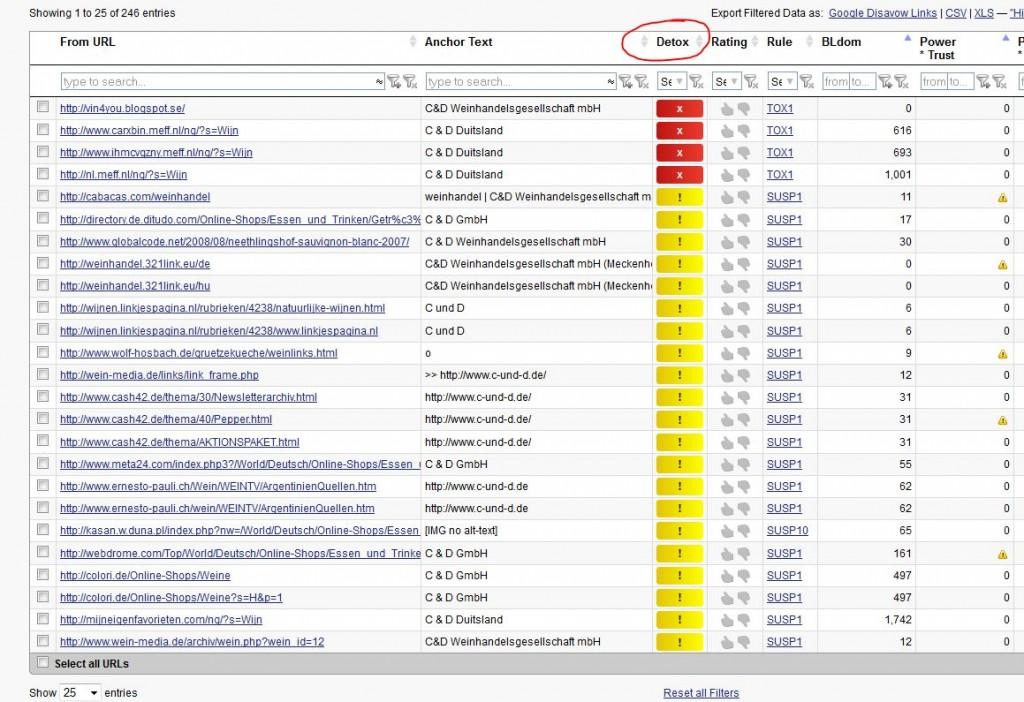Thumbs up the colori.de/Online-Shops/Weine row
Screen dimensions: 1024x702
[727, 576]
